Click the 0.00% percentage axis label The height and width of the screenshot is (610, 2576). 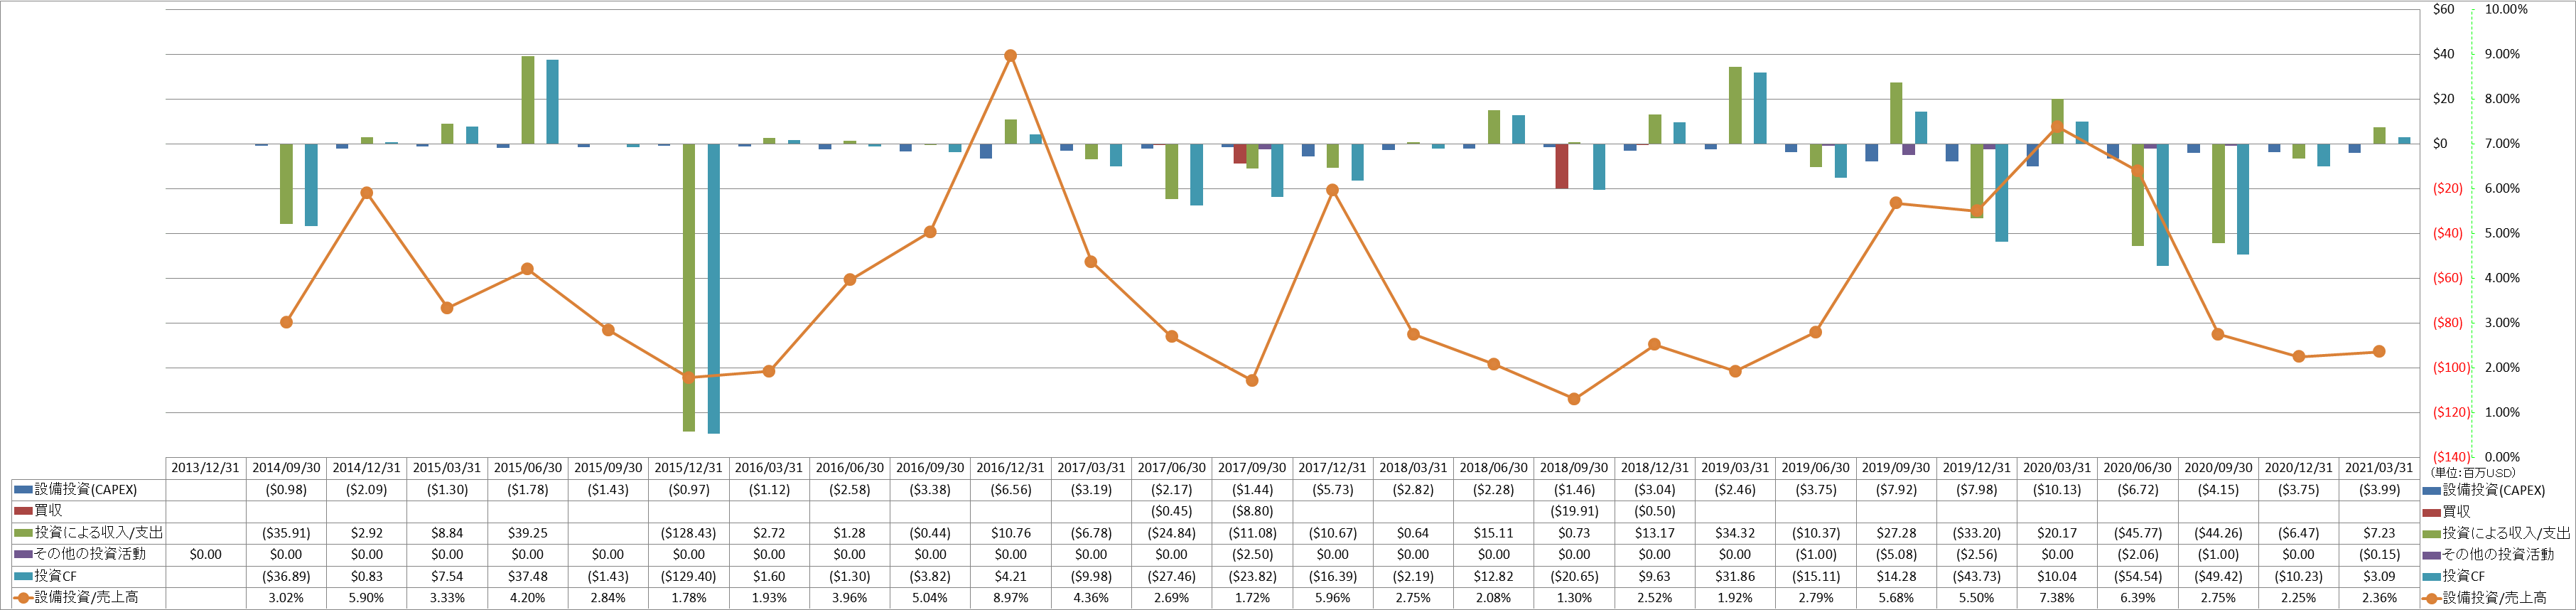click(x=2502, y=457)
